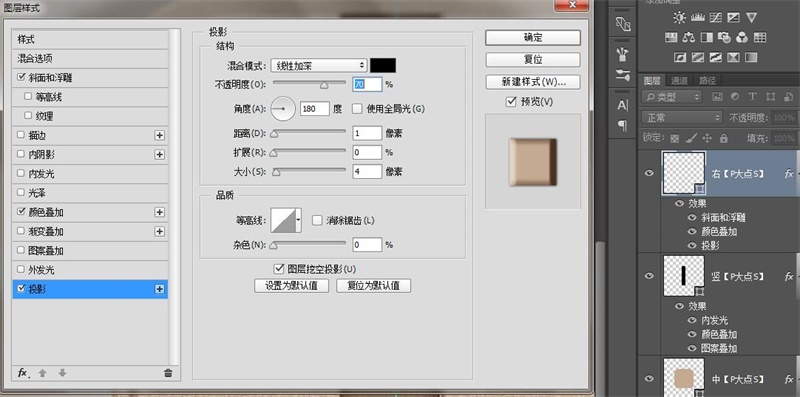Screen dimensions: 800x397
Task: Add another 描边 effect with plus button
Action: [160, 135]
